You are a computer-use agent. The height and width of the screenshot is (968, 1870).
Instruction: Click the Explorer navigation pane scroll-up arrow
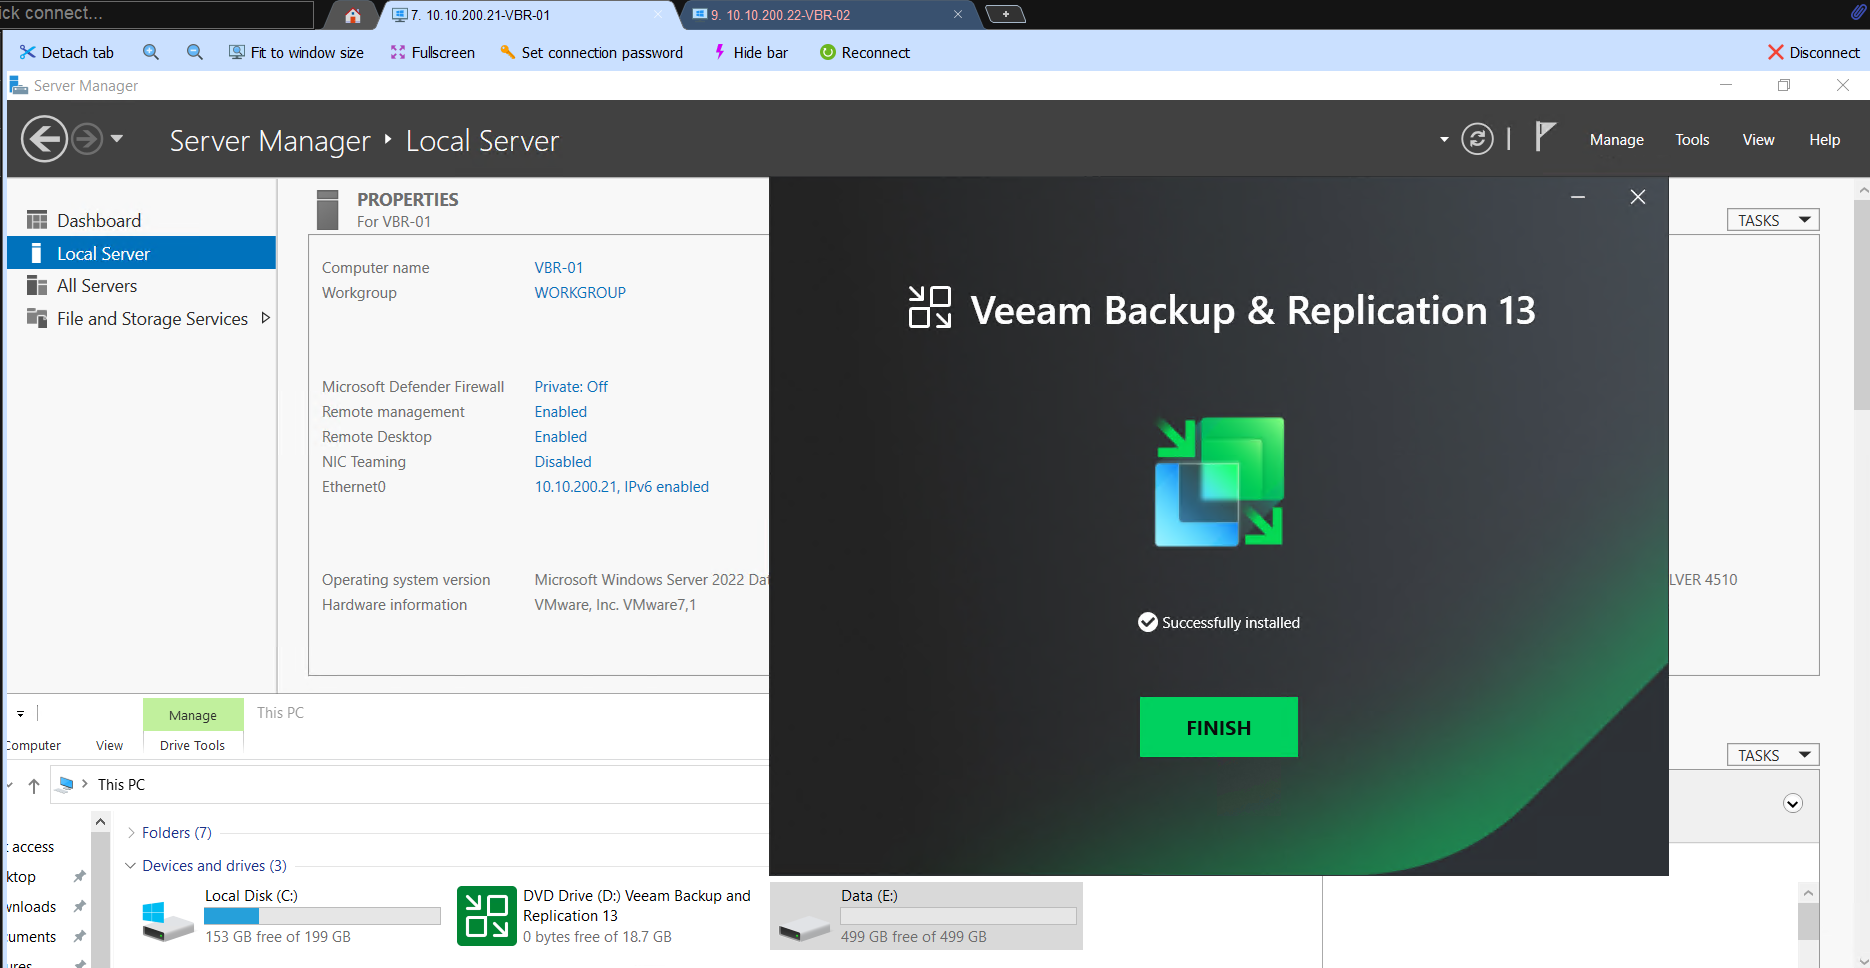(x=100, y=822)
